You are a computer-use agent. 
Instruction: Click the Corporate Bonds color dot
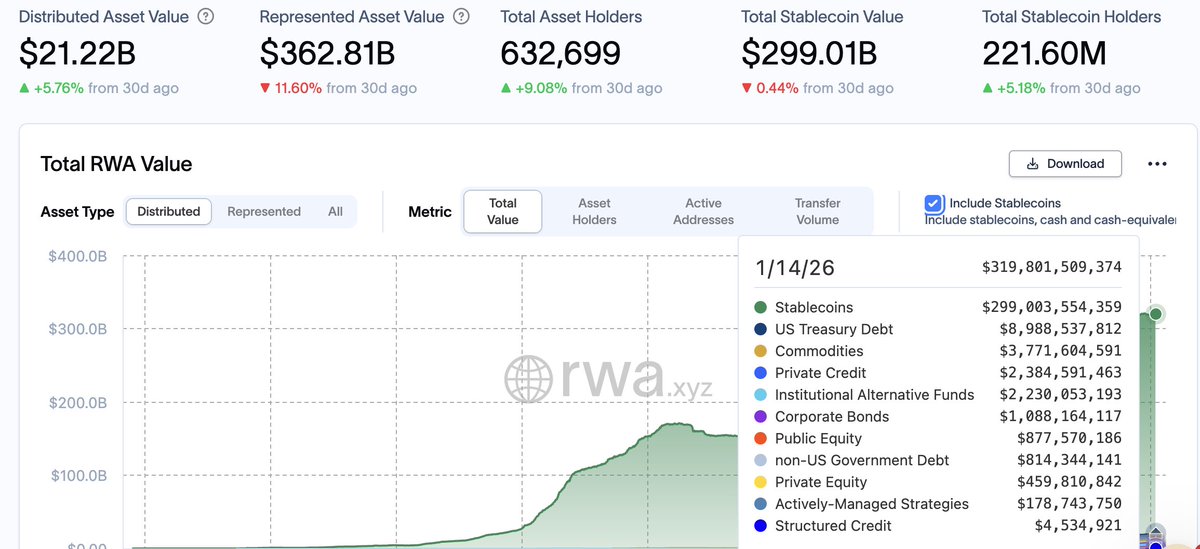point(761,416)
